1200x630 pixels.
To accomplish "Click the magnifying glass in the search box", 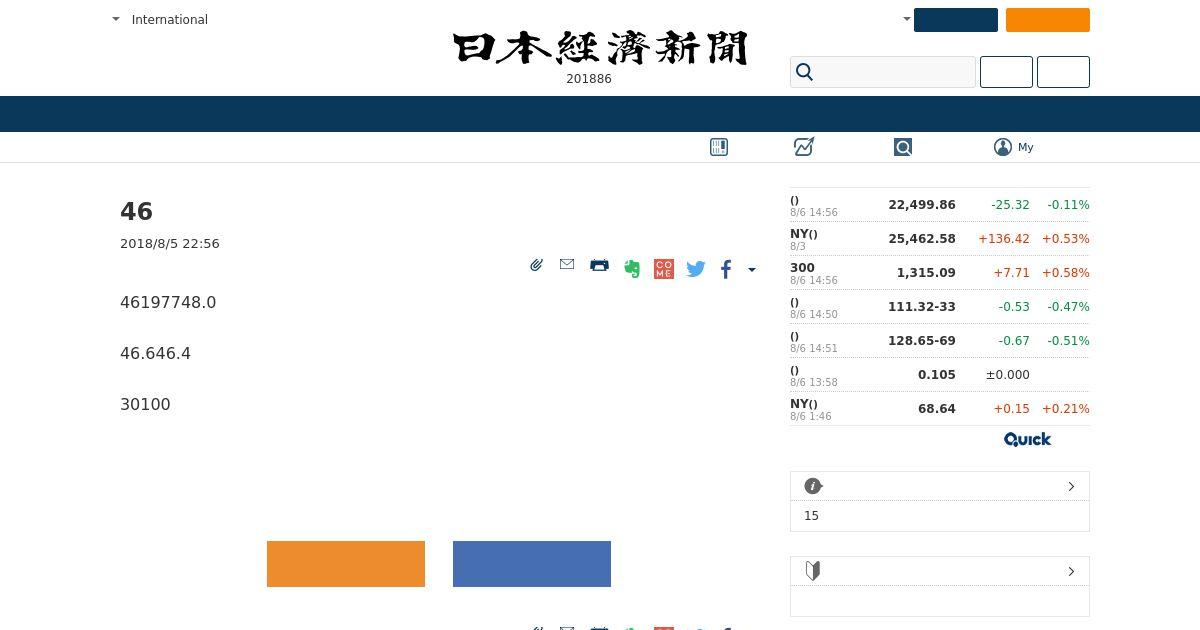I will [805, 72].
